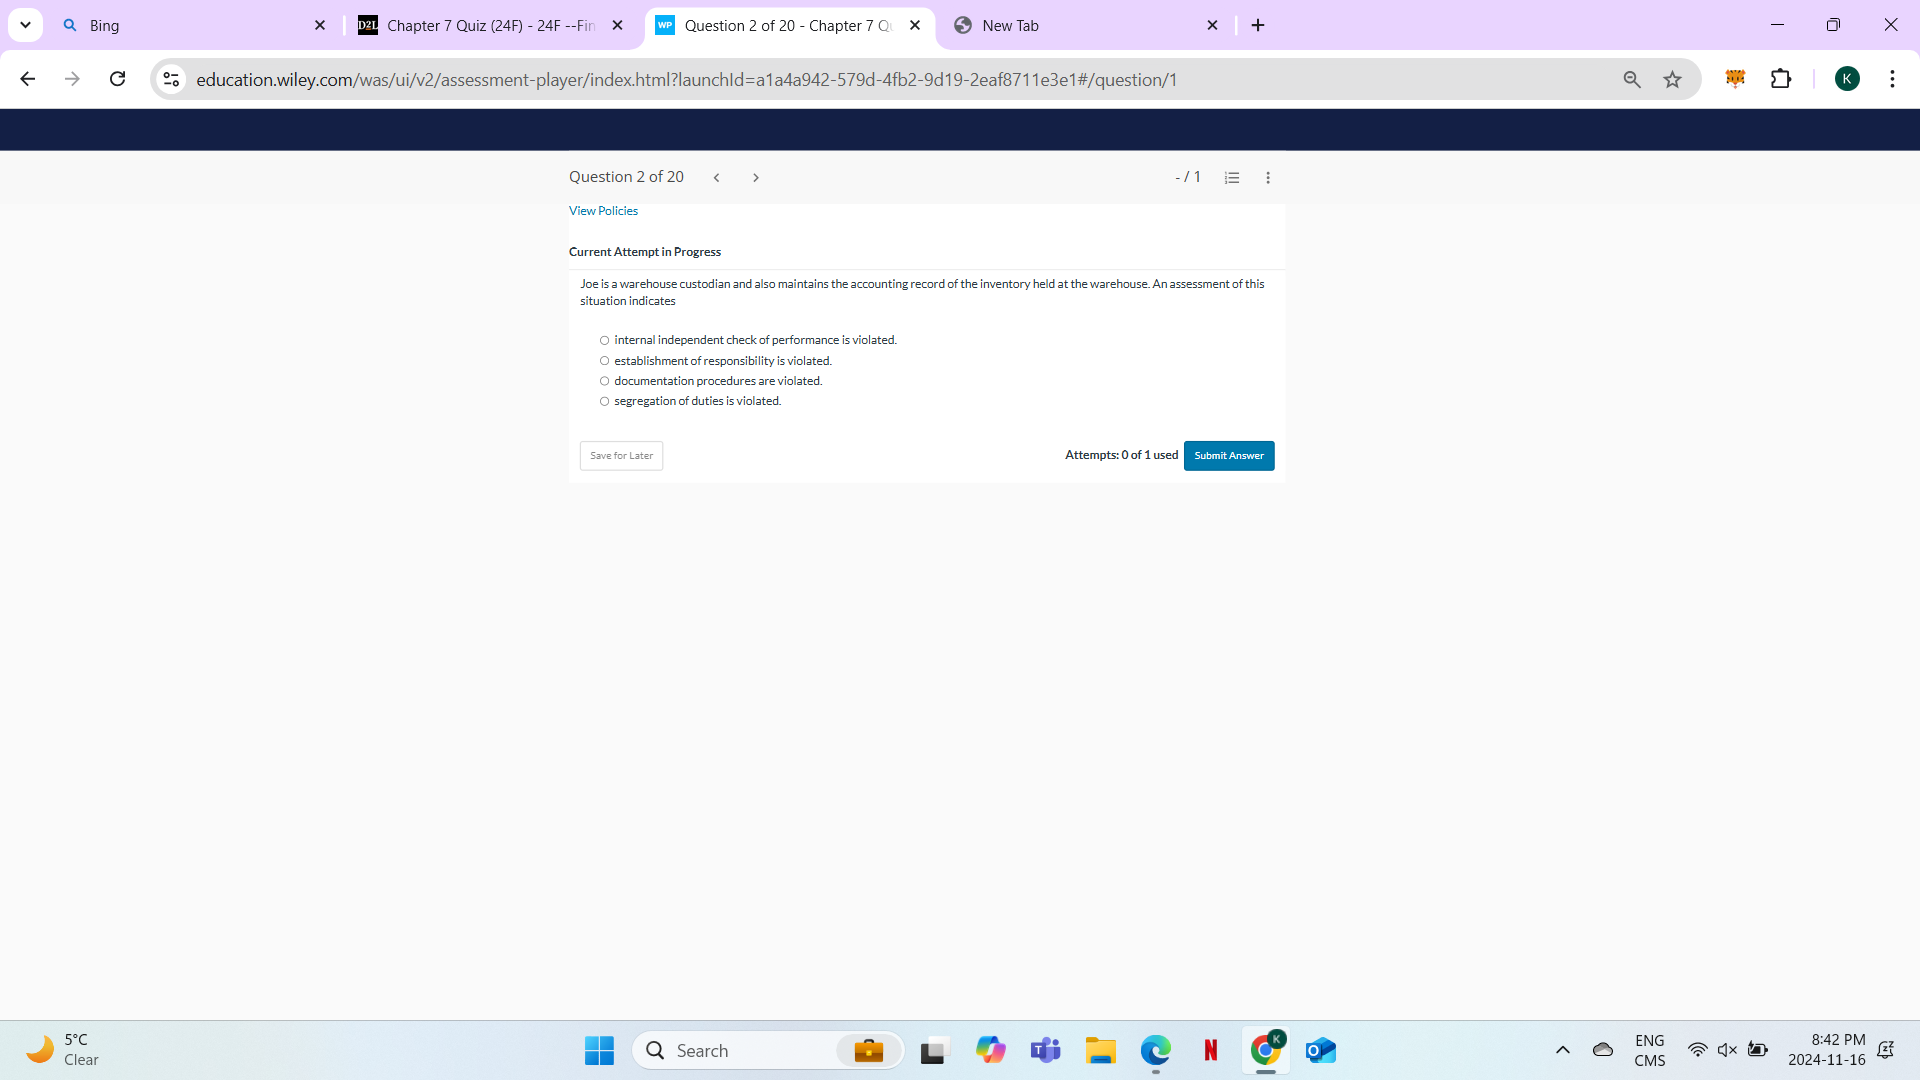The image size is (1920, 1080).
Task: Open the Chrome three-dot browser menu
Action: pos(1893,79)
